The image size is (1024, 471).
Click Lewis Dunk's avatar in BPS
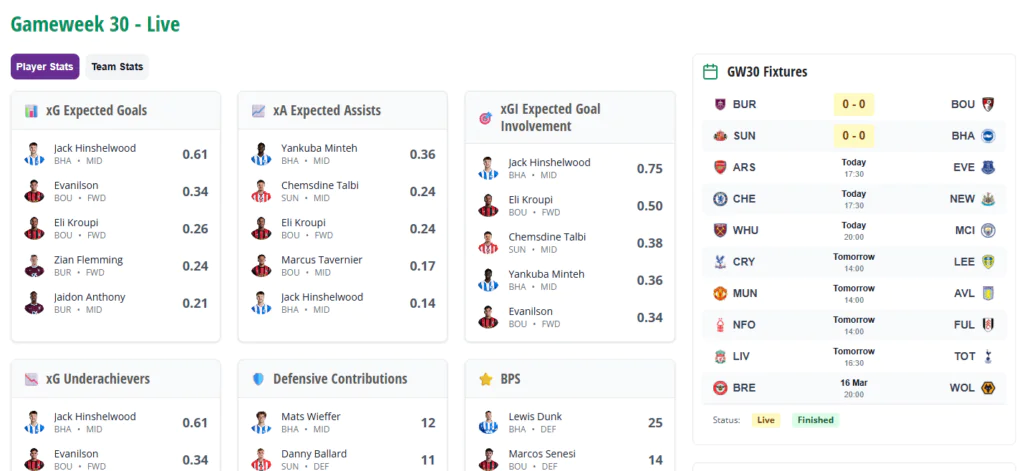pyautogui.click(x=488, y=423)
